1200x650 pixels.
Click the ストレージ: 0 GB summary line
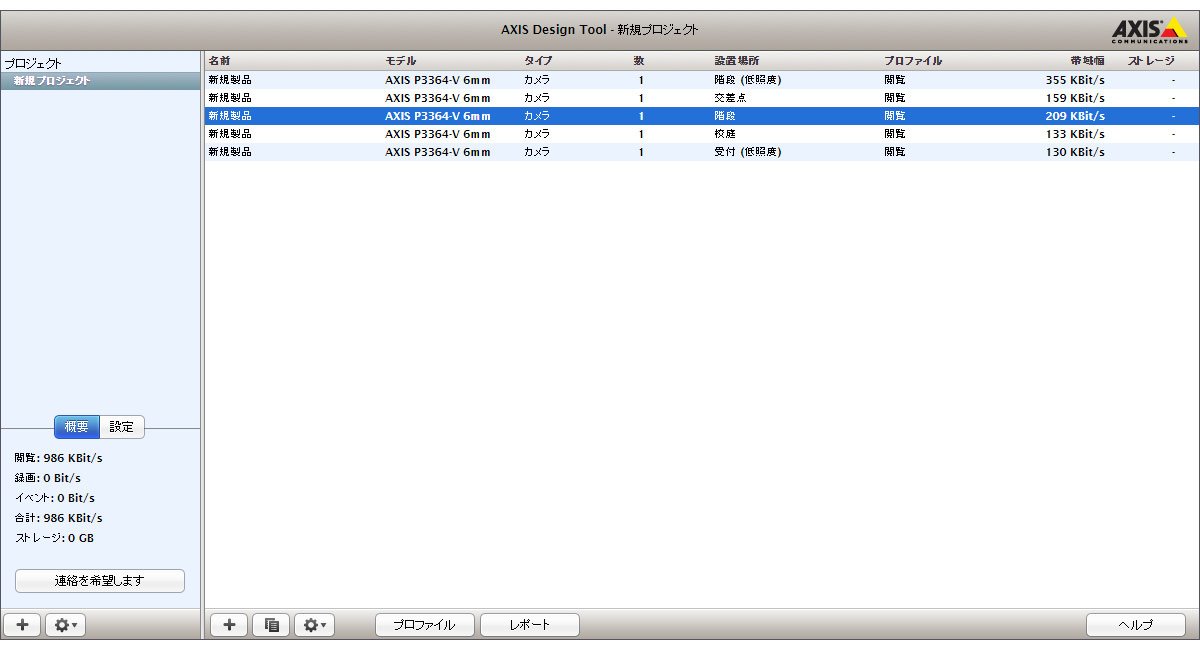pyautogui.click(x=54, y=538)
